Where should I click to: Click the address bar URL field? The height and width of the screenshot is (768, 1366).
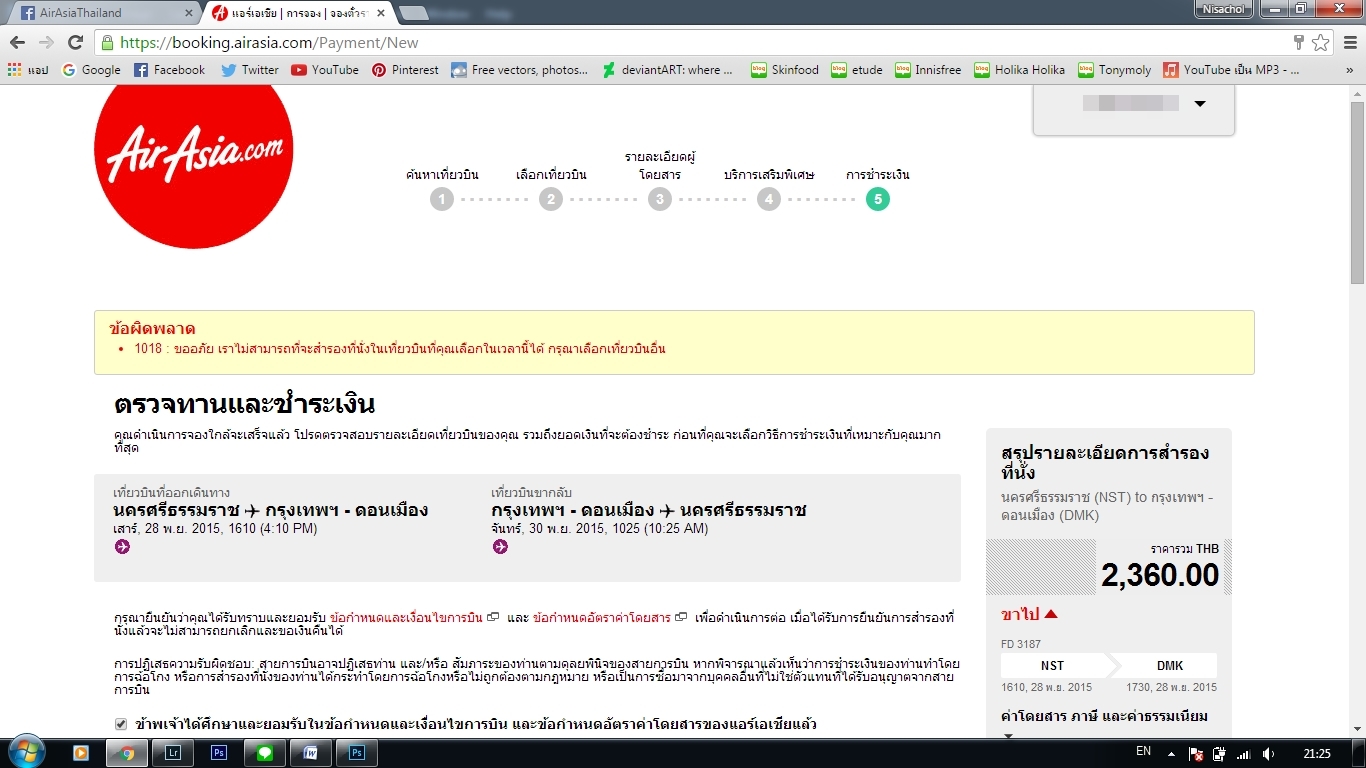(700, 43)
